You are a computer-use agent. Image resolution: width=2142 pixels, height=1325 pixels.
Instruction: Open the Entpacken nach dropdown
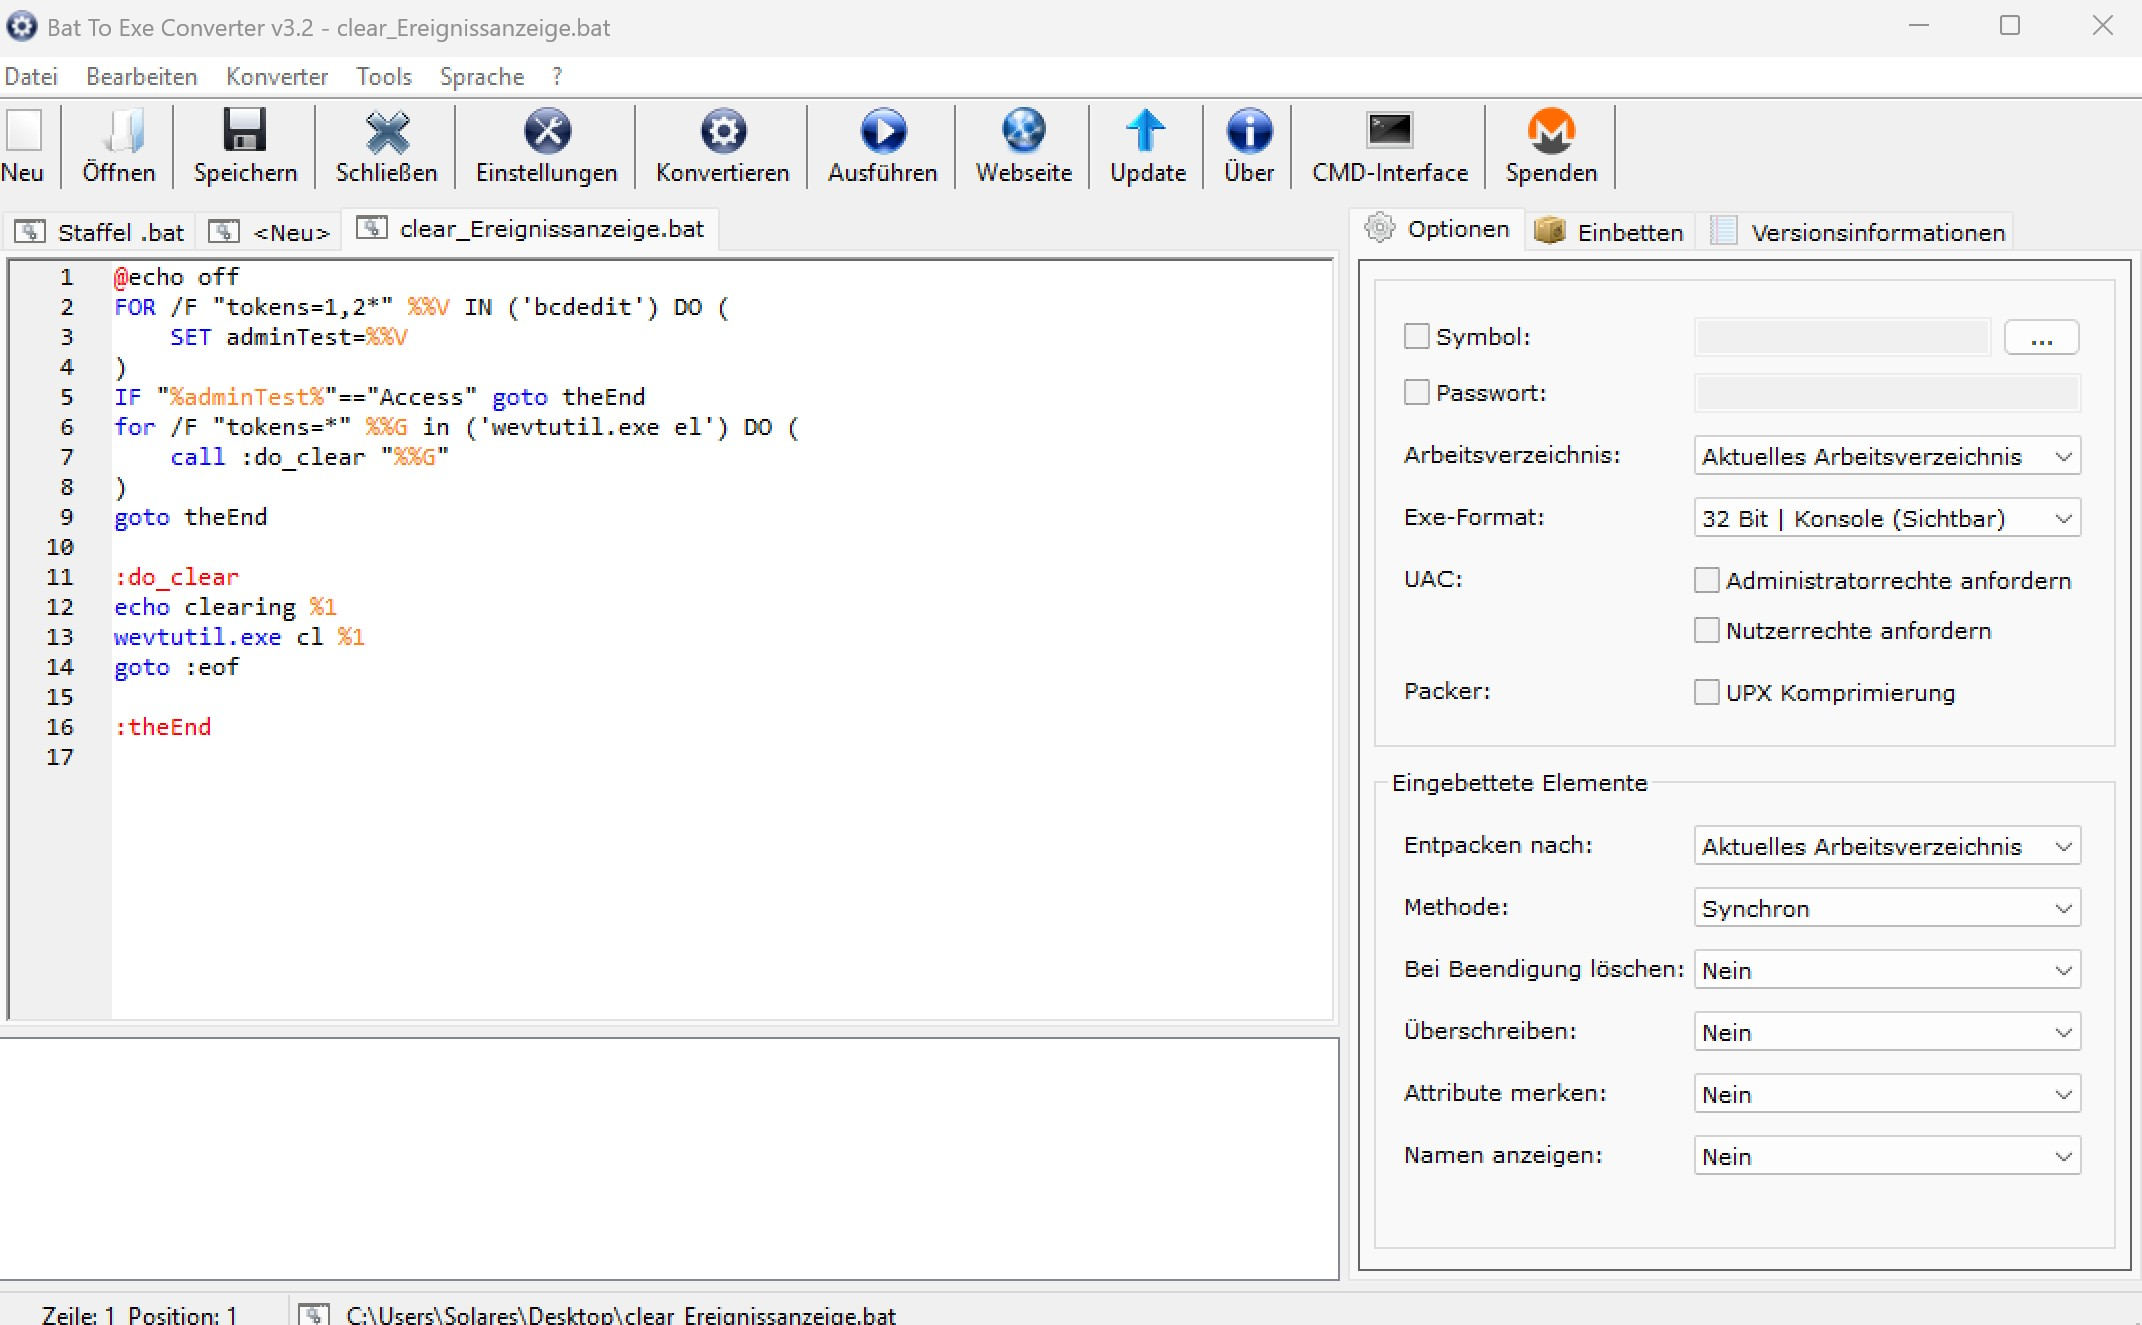click(1887, 846)
